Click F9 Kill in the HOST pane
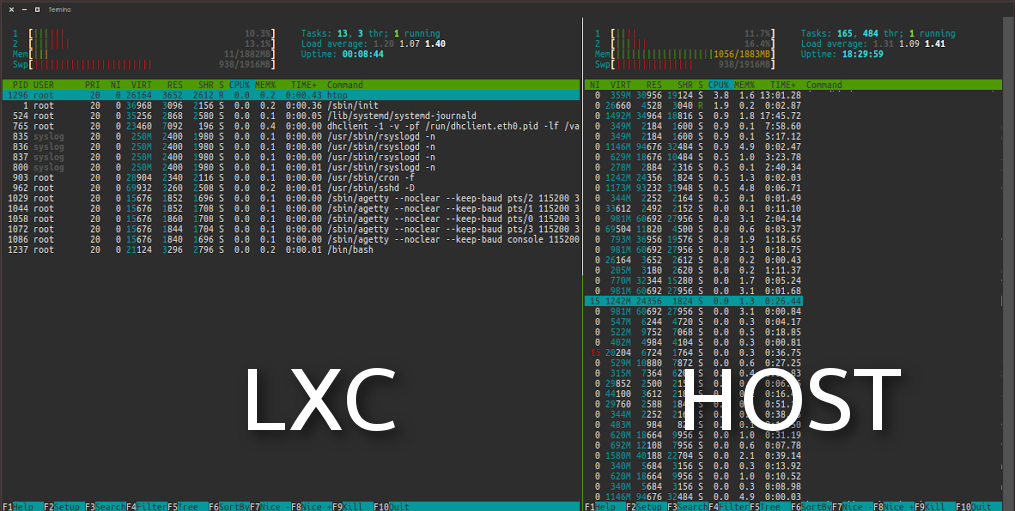1015x511 pixels. pyautogui.click(x=930, y=506)
